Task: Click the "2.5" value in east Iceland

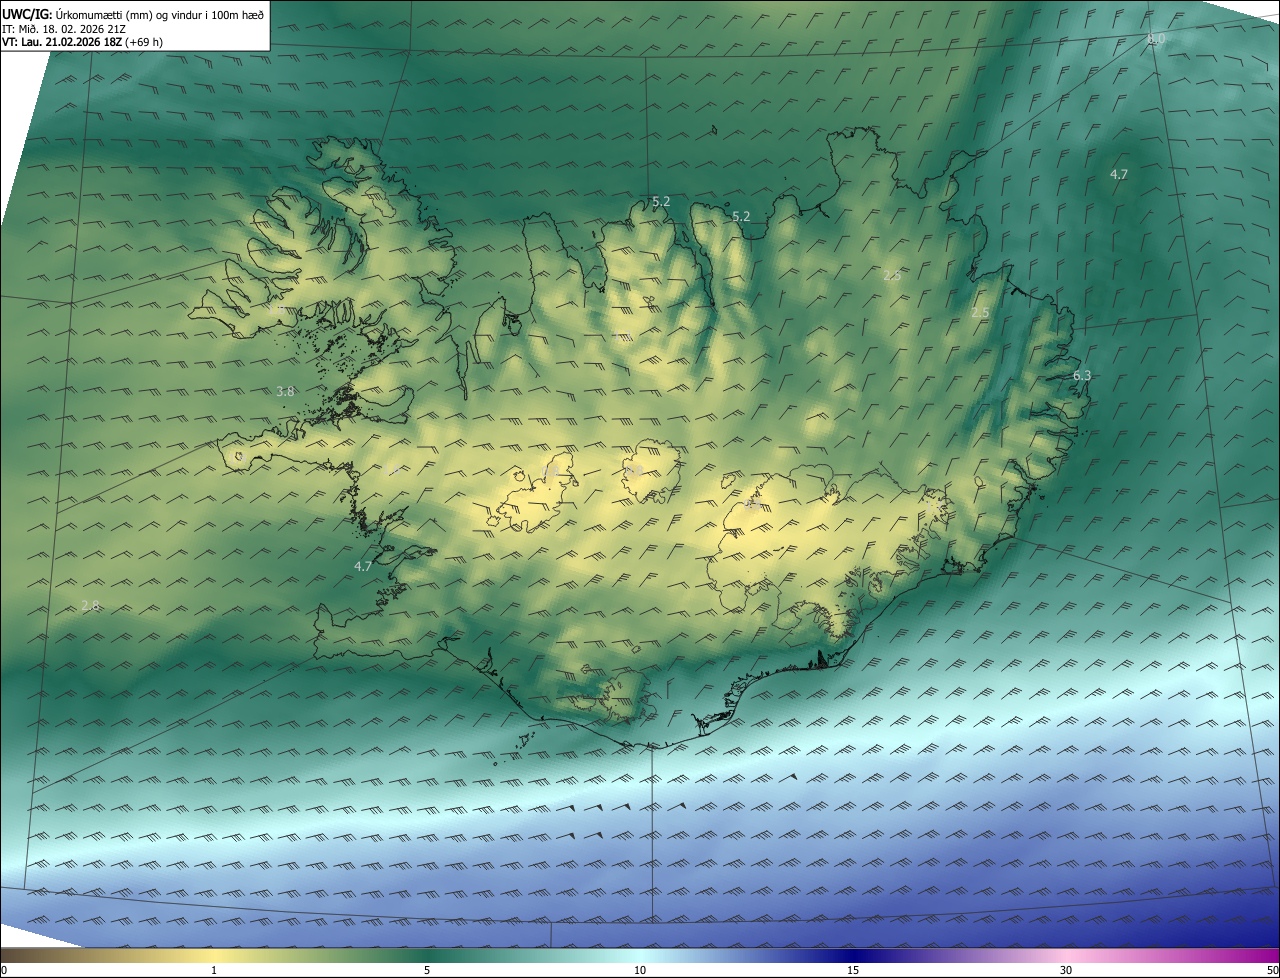Action: [980, 313]
